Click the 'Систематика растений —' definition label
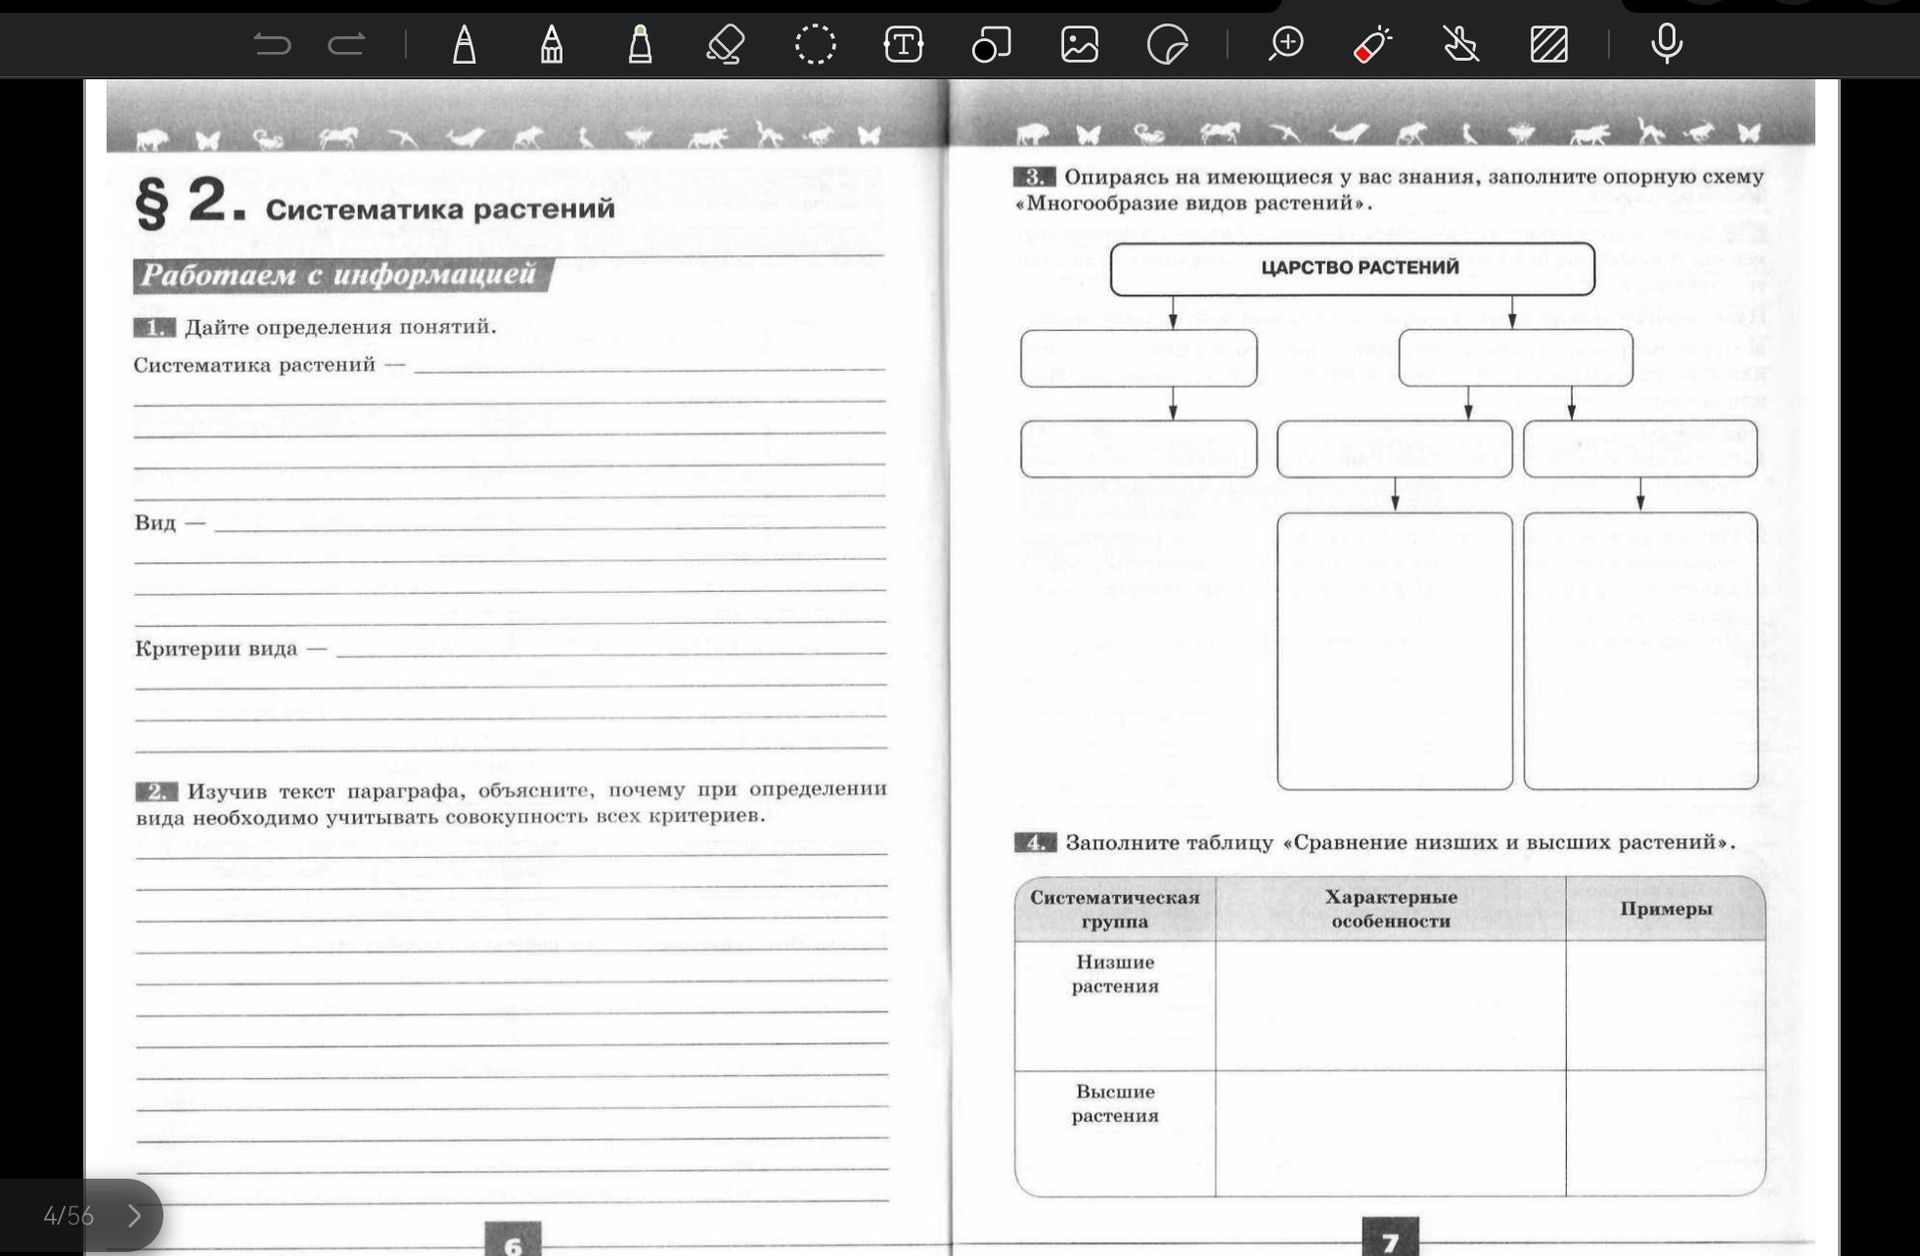The image size is (1920, 1256). point(269,365)
